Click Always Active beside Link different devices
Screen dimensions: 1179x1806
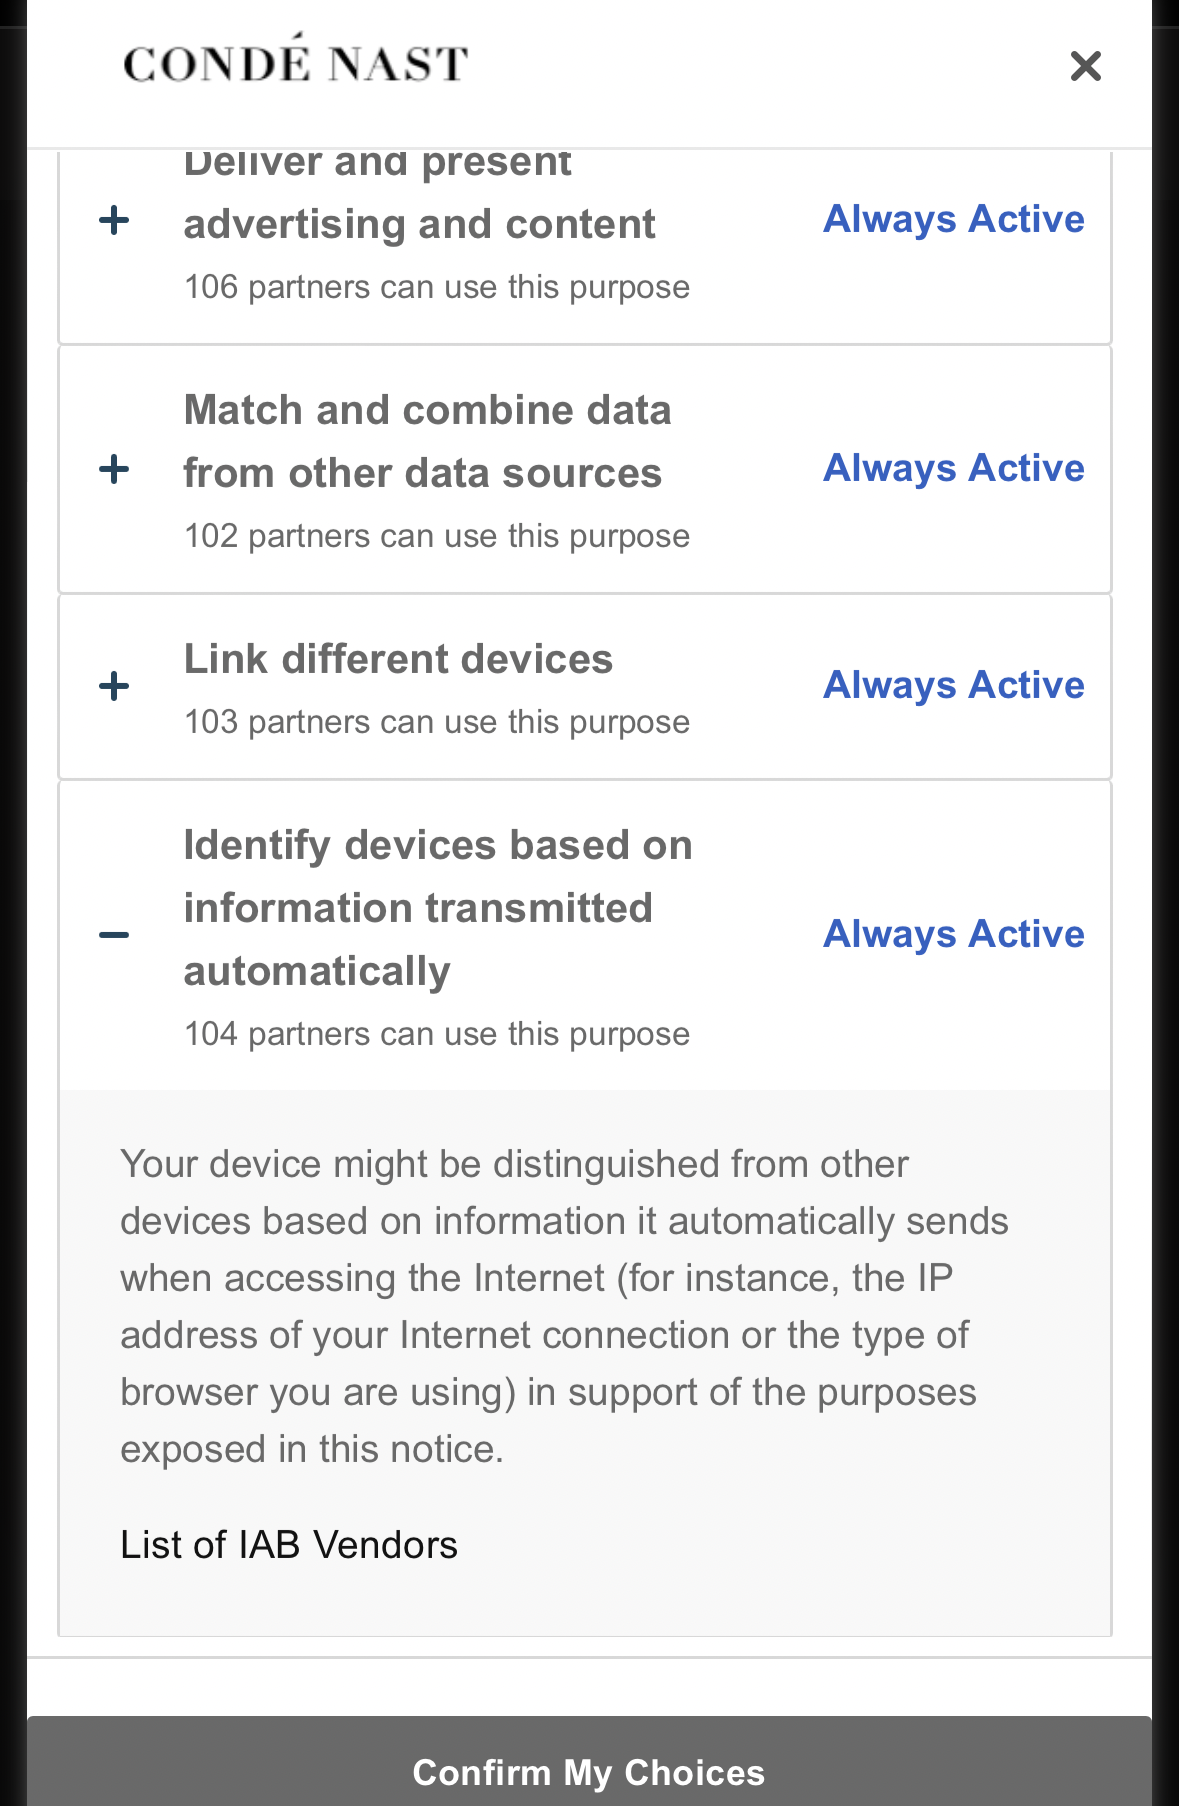point(954,686)
